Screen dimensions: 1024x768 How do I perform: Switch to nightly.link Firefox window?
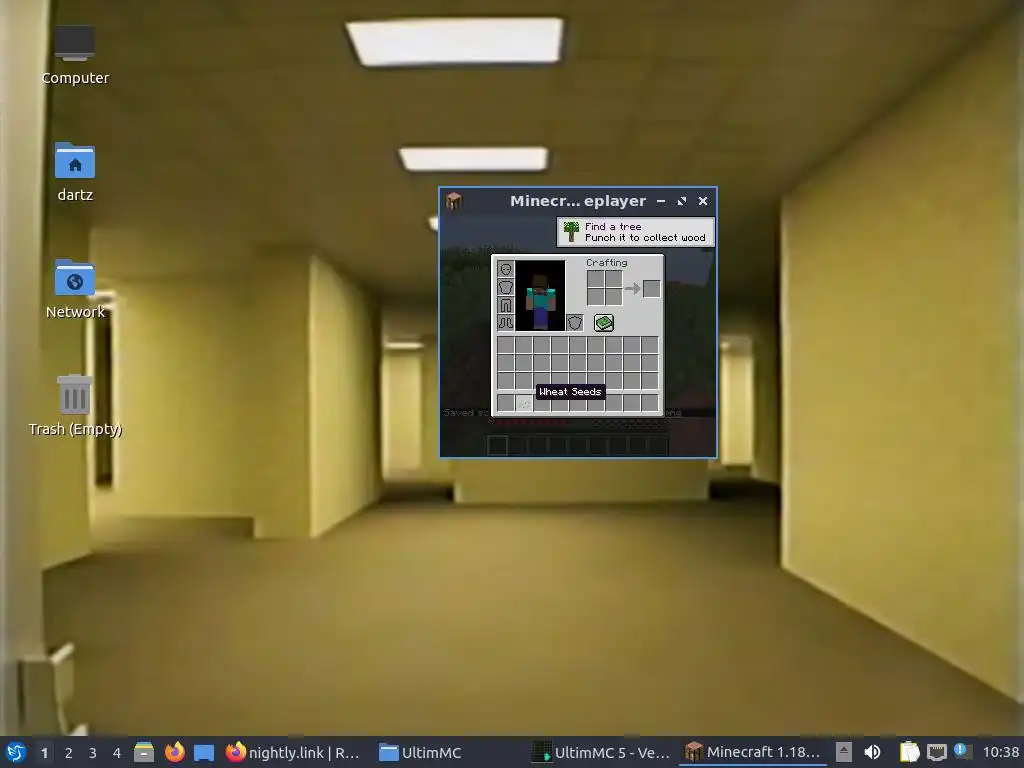click(293, 752)
